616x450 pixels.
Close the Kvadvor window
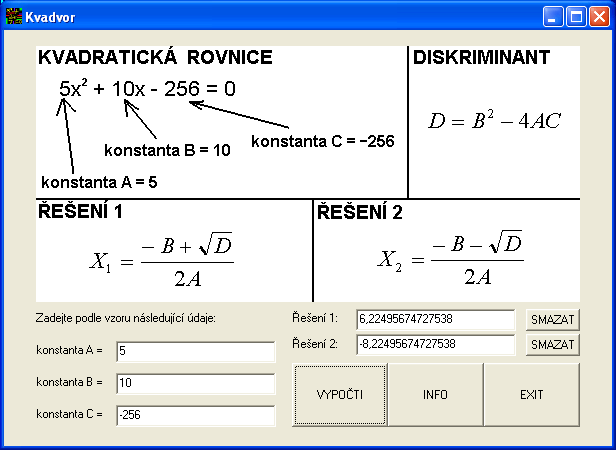[598, 16]
